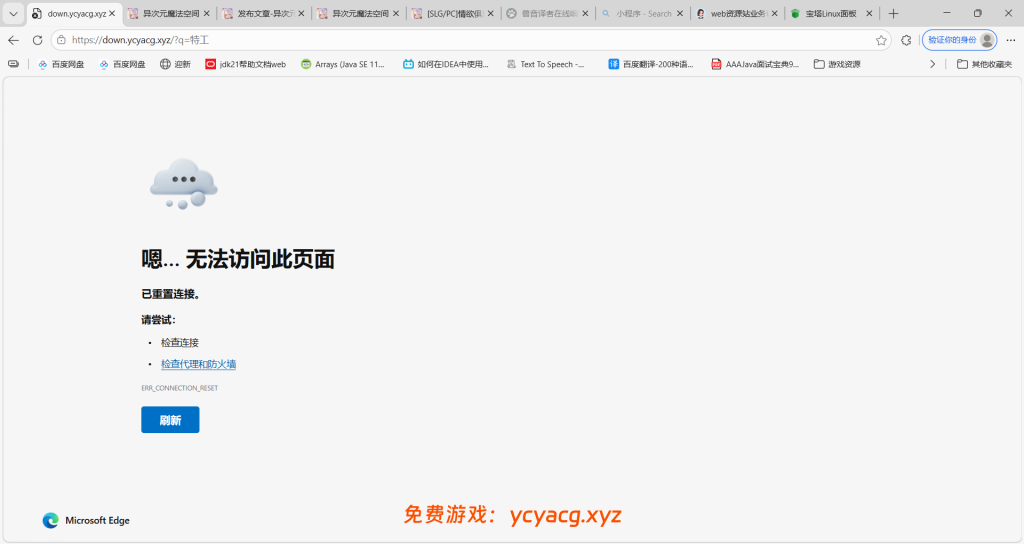Expand the 游戏资源 bookmarks folder
The image size is (1024, 544).
837,64
